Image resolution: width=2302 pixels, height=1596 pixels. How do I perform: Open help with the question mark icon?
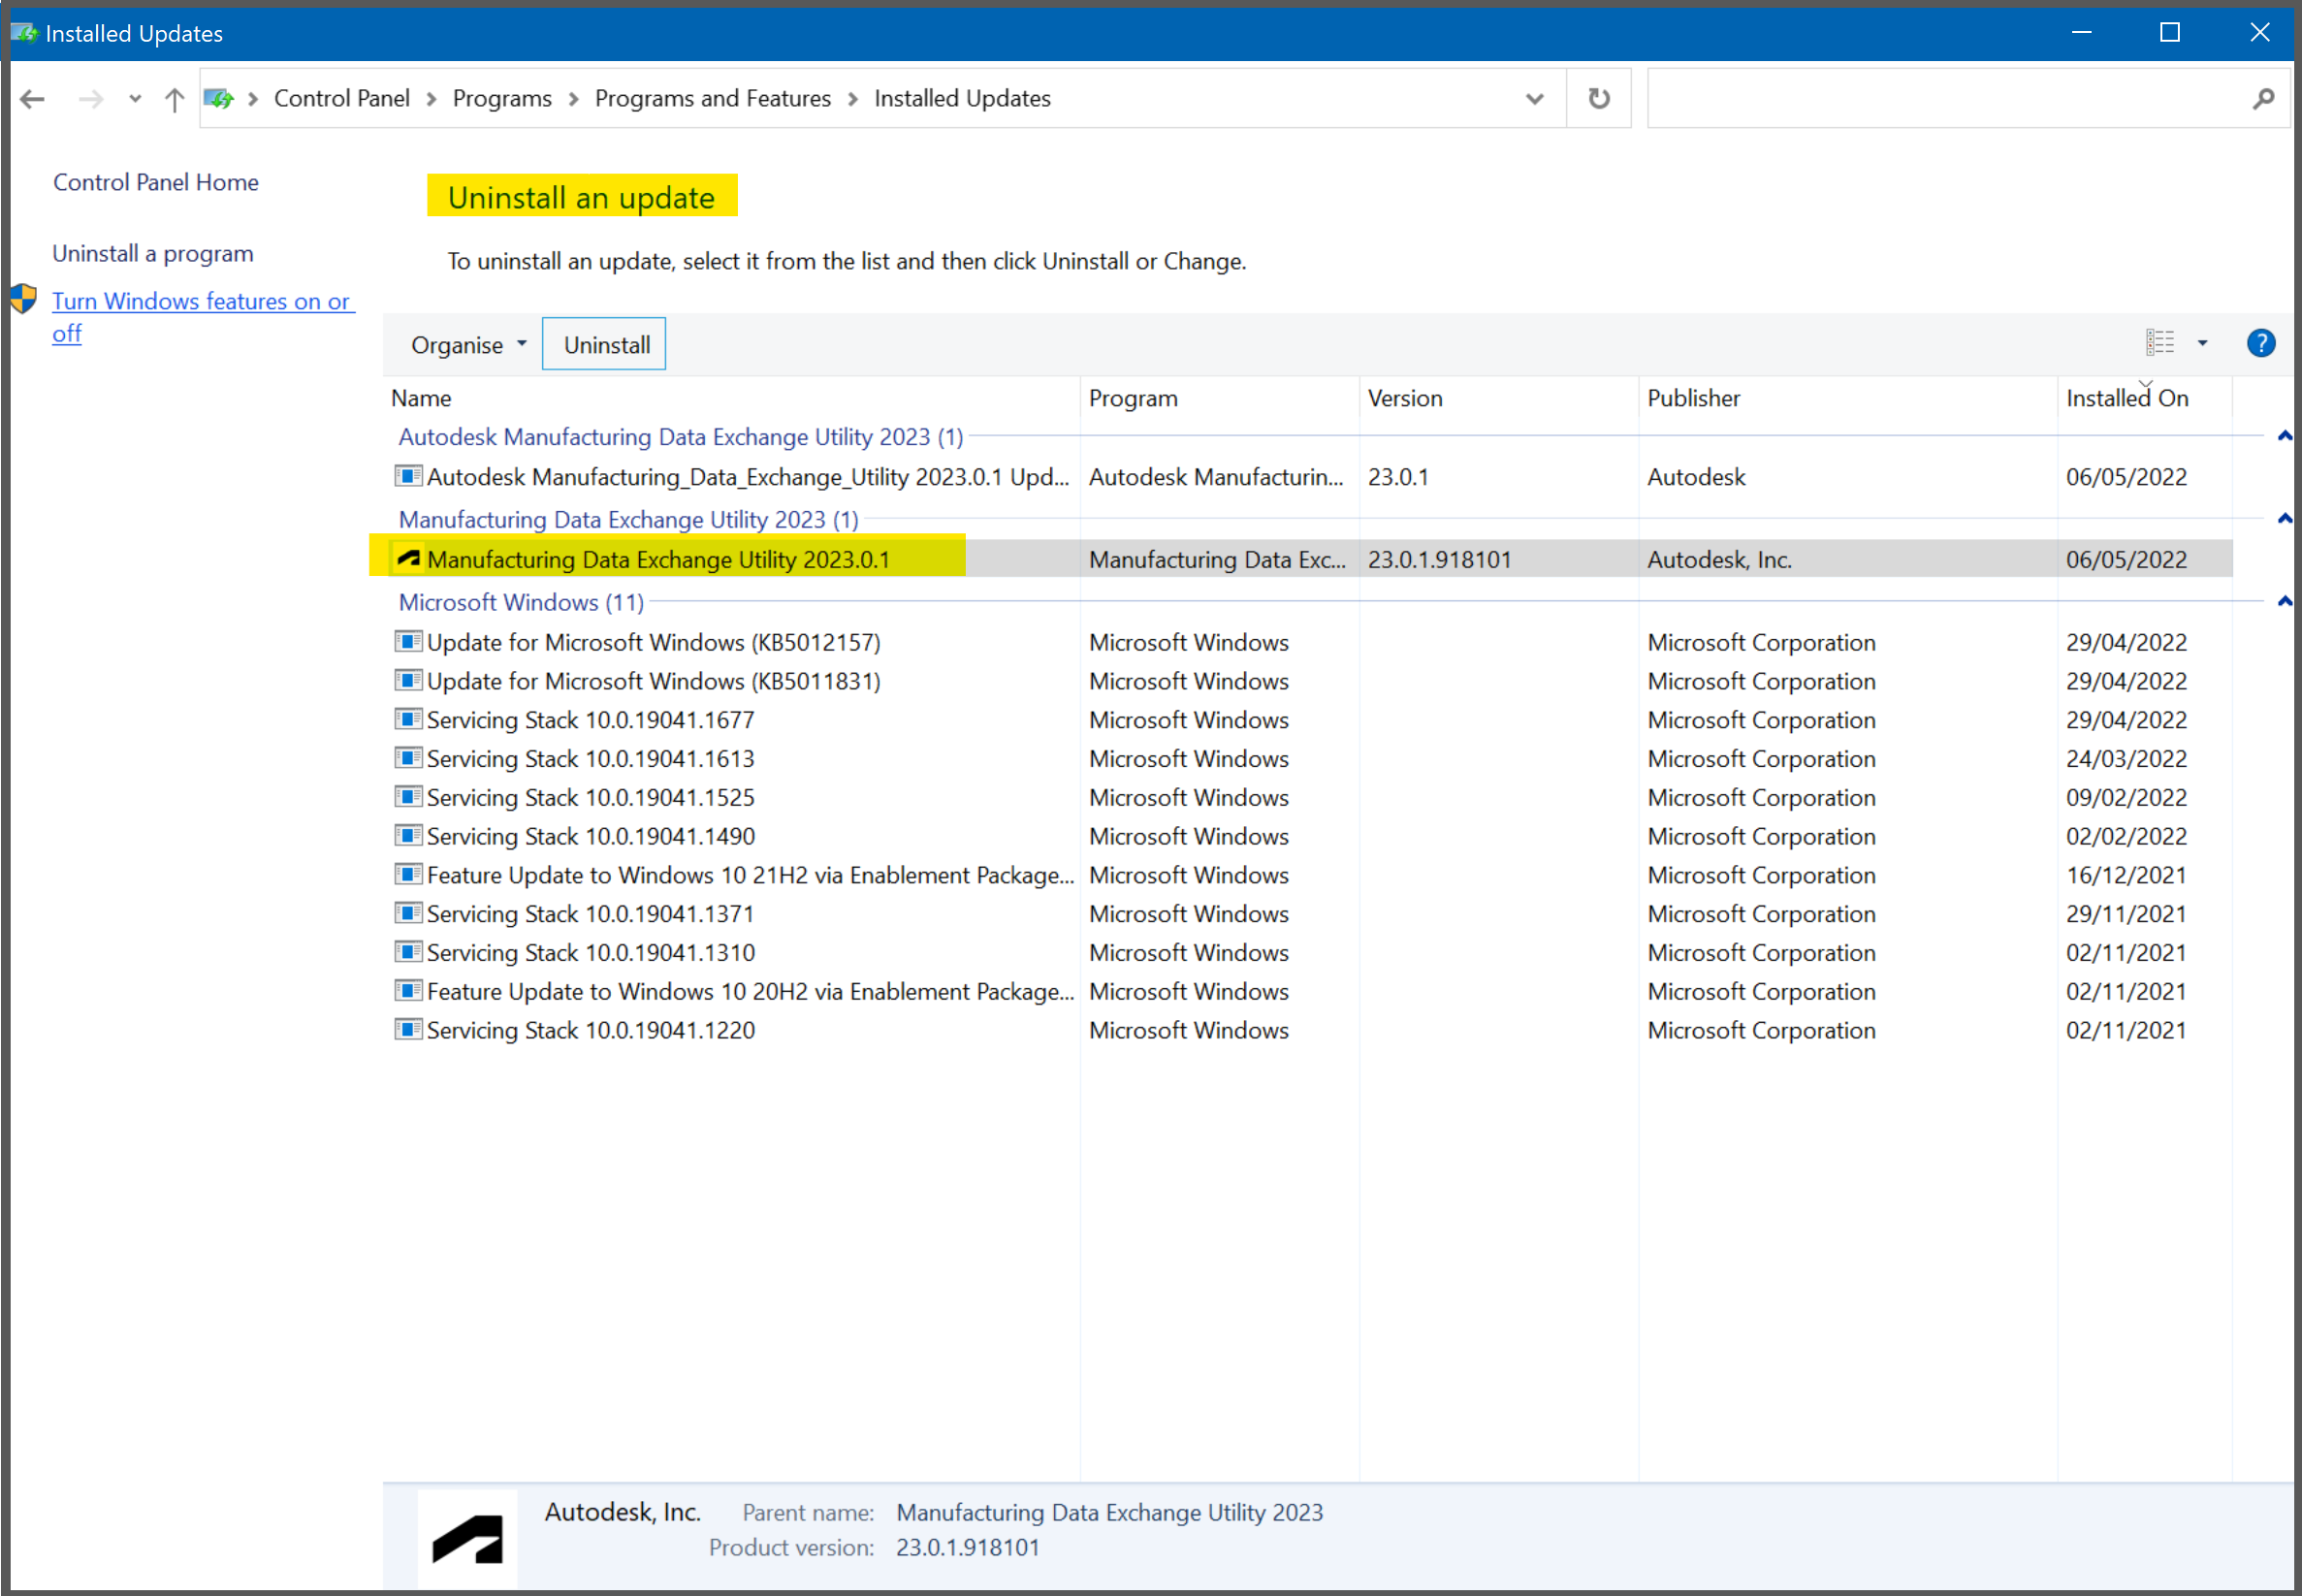(2261, 343)
